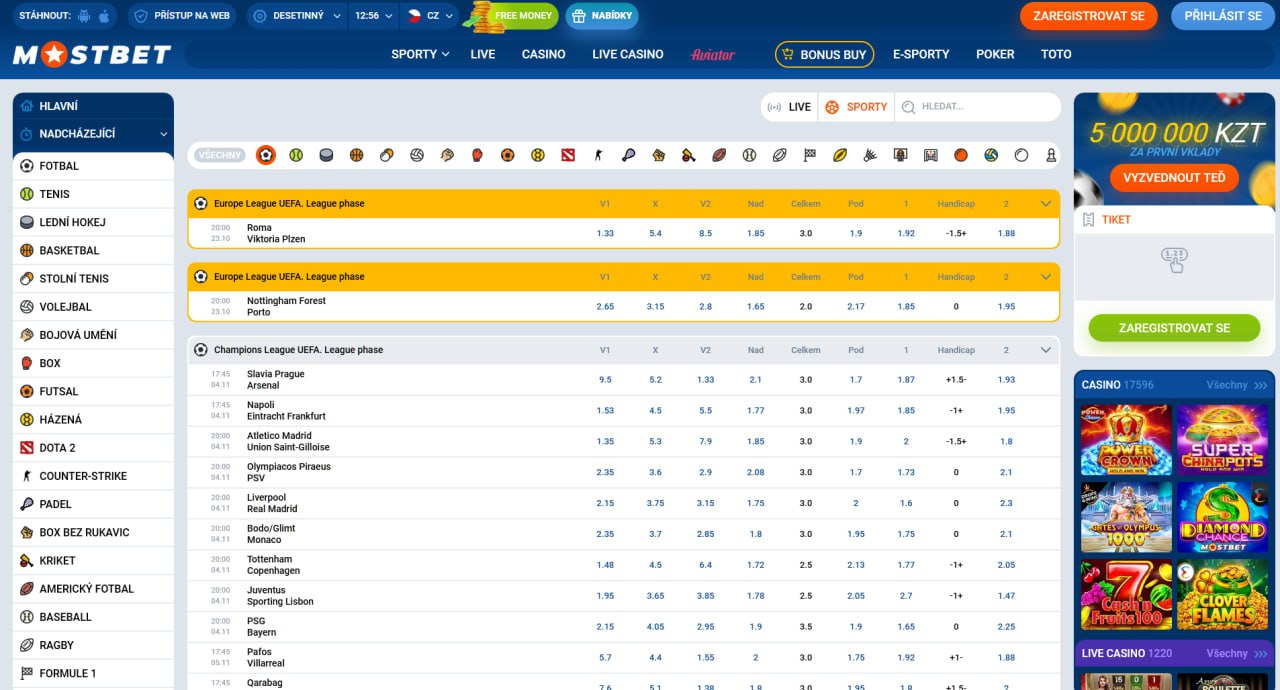This screenshot has height=690, width=1280.
Task: Select Dota 2 icon in filter row
Action: [x=568, y=155]
